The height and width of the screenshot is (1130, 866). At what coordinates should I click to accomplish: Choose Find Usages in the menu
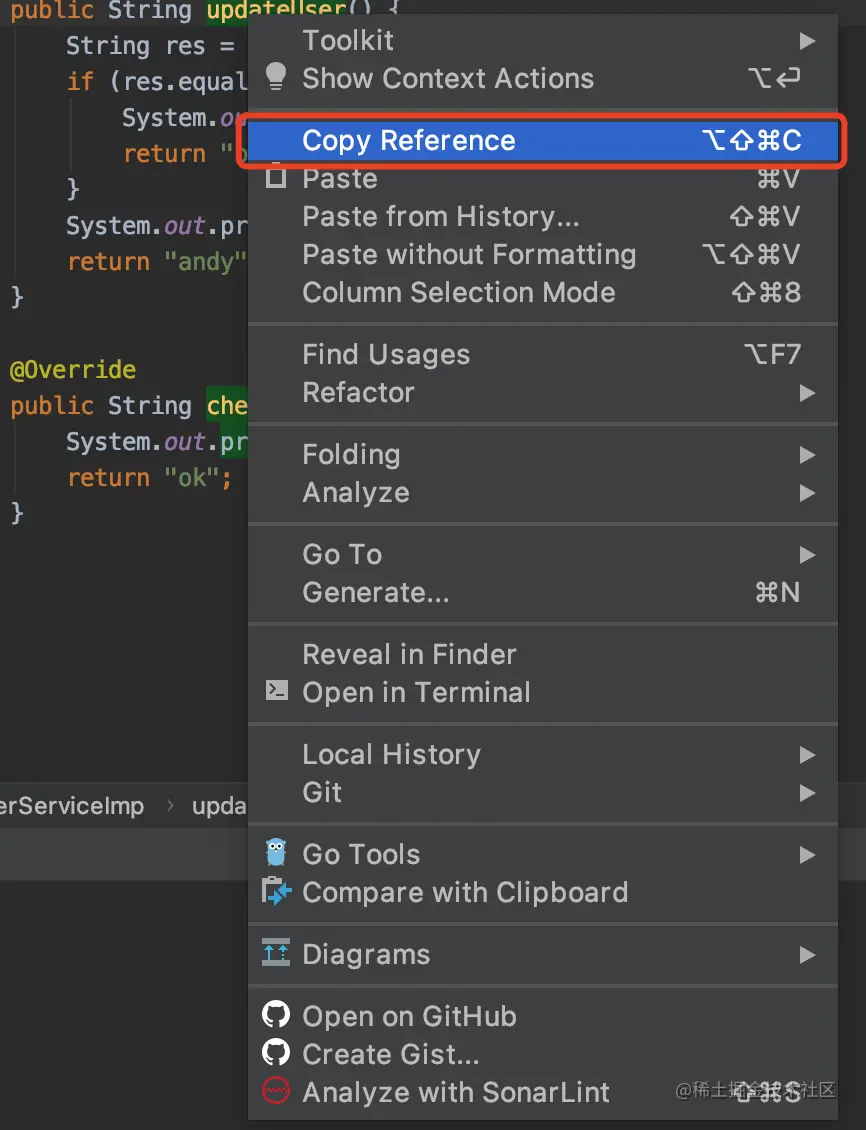coord(386,355)
